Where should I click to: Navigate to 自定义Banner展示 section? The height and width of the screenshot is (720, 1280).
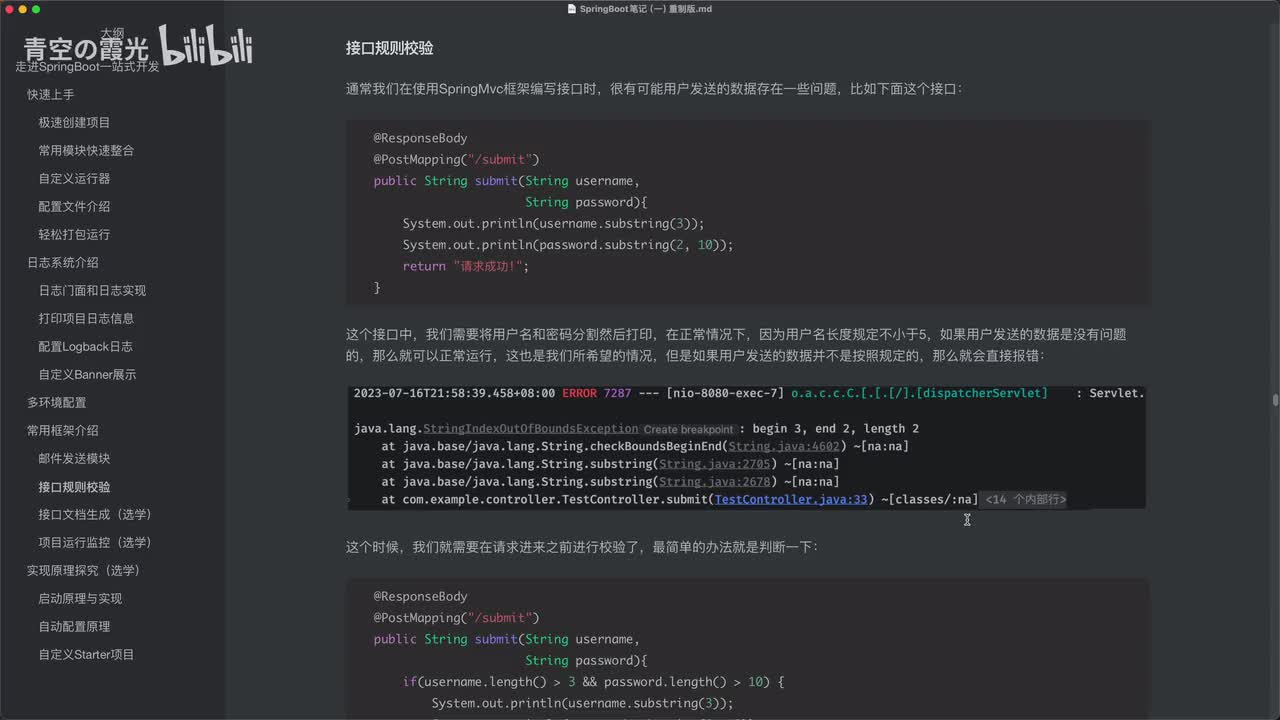point(87,374)
